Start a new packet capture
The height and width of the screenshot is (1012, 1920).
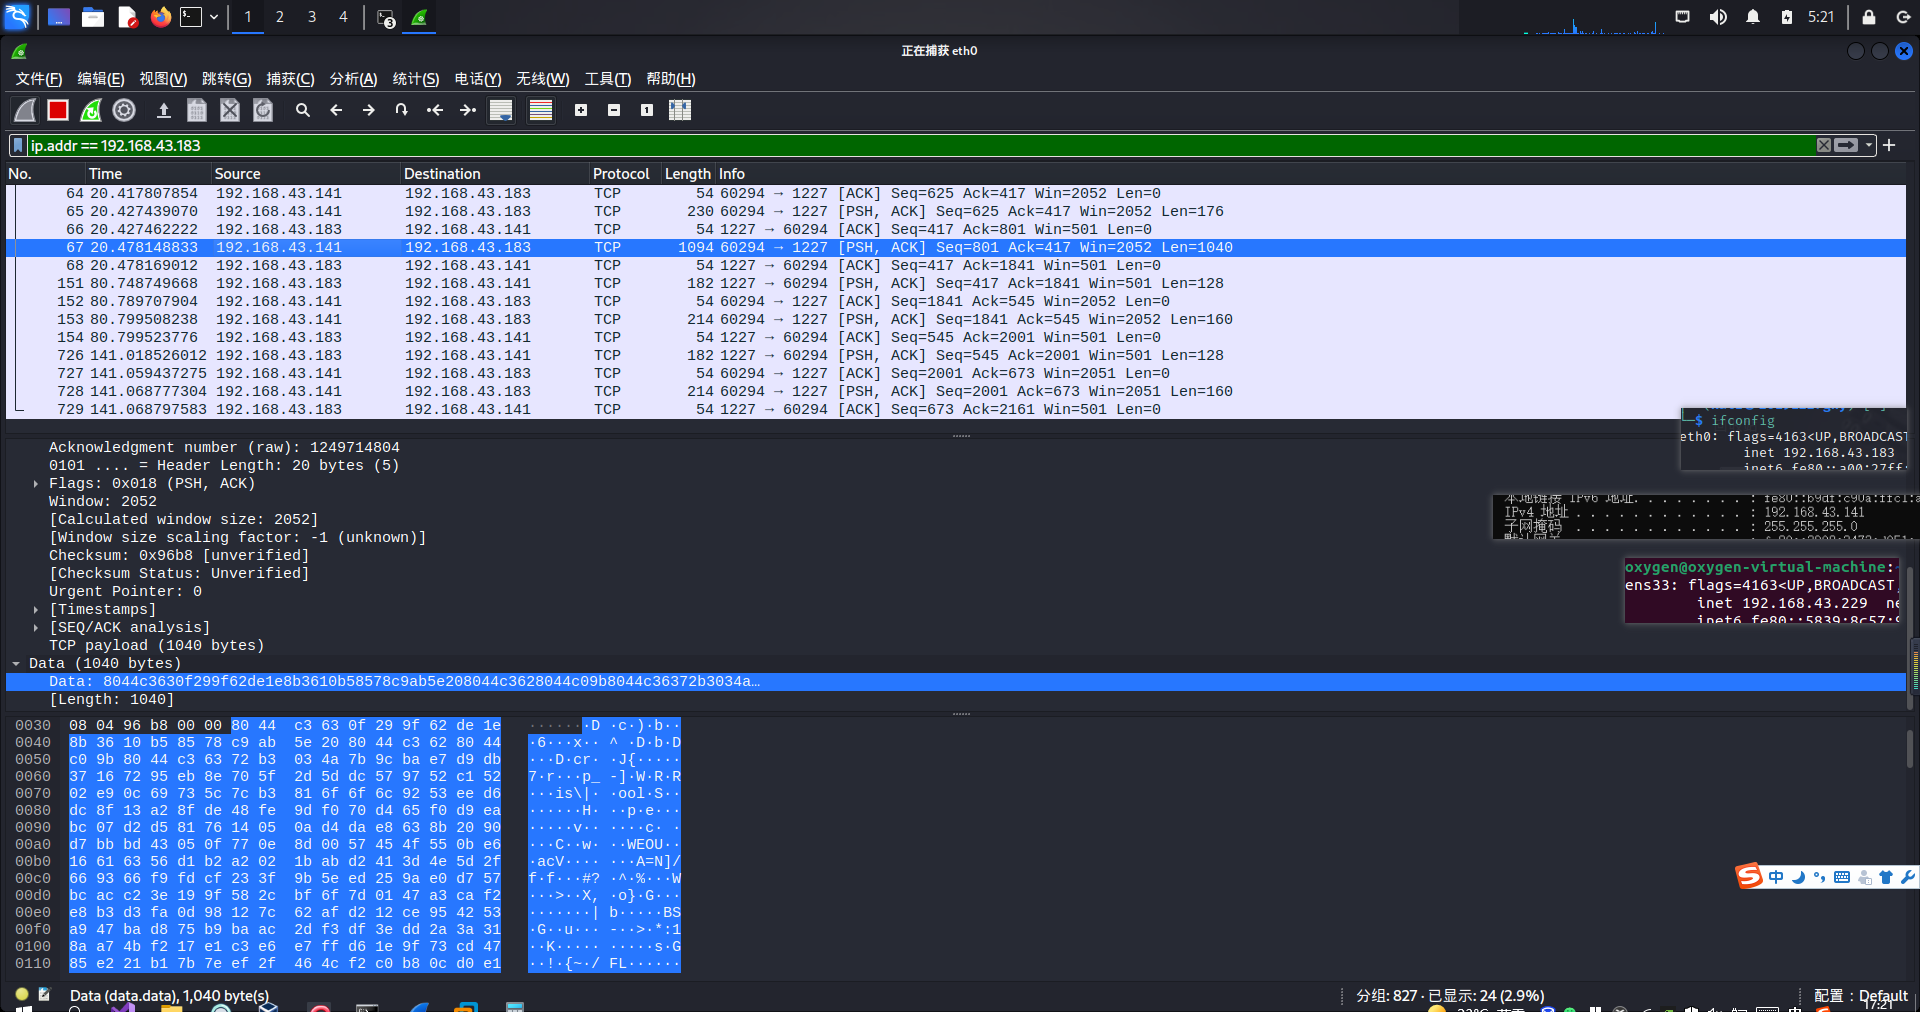click(x=25, y=110)
